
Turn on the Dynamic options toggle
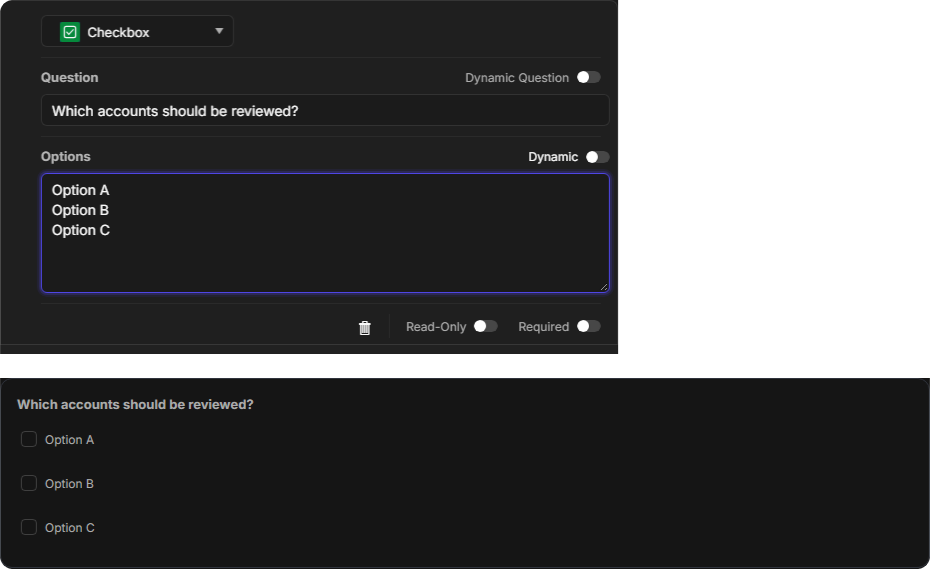click(x=597, y=157)
